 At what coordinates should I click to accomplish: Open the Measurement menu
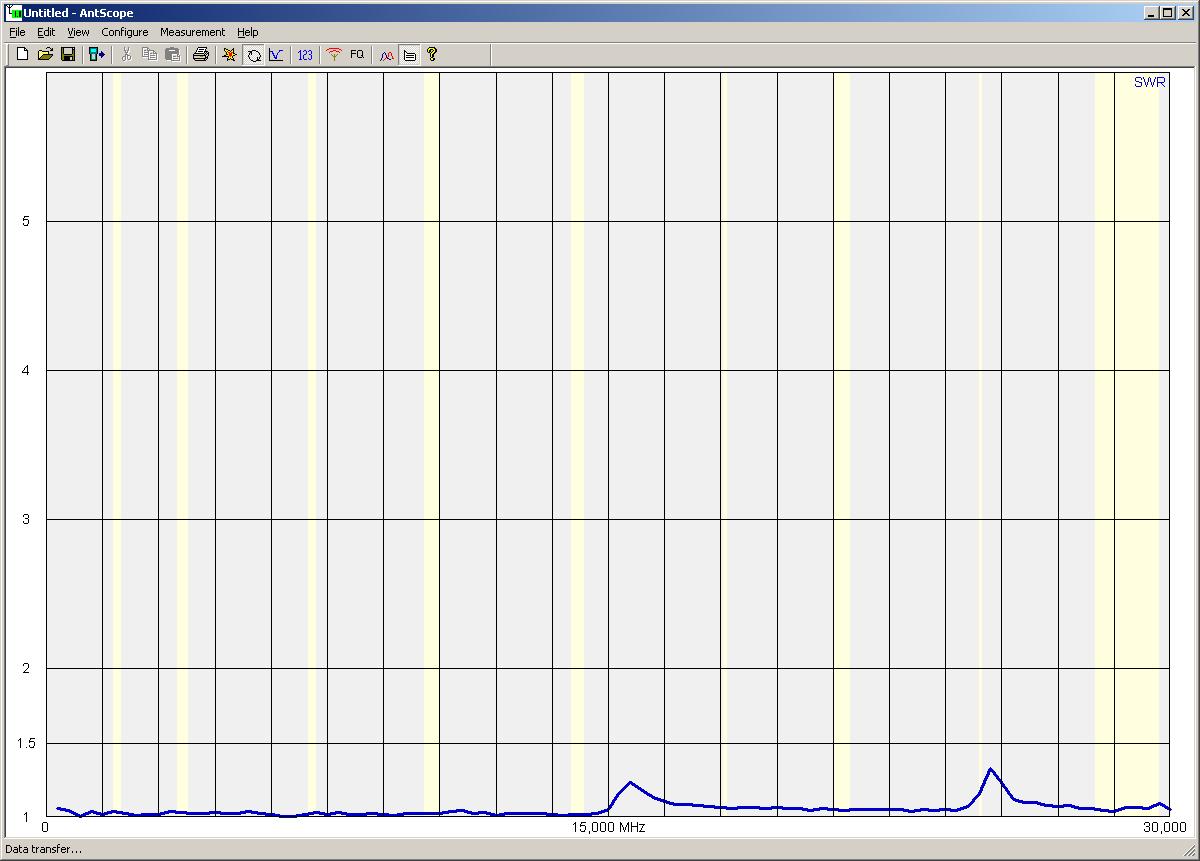[192, 32]
